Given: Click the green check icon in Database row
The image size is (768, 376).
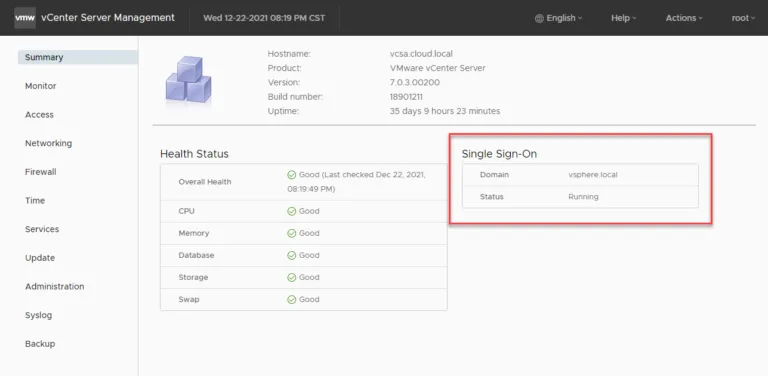Looking at the screenshot, I should point(291,255).
